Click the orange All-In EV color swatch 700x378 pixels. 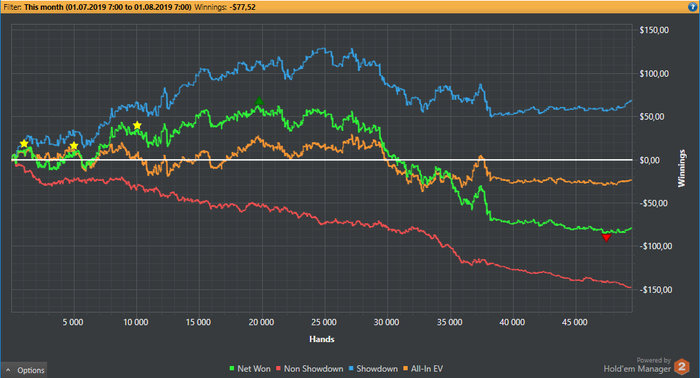(x=405, y=369)
